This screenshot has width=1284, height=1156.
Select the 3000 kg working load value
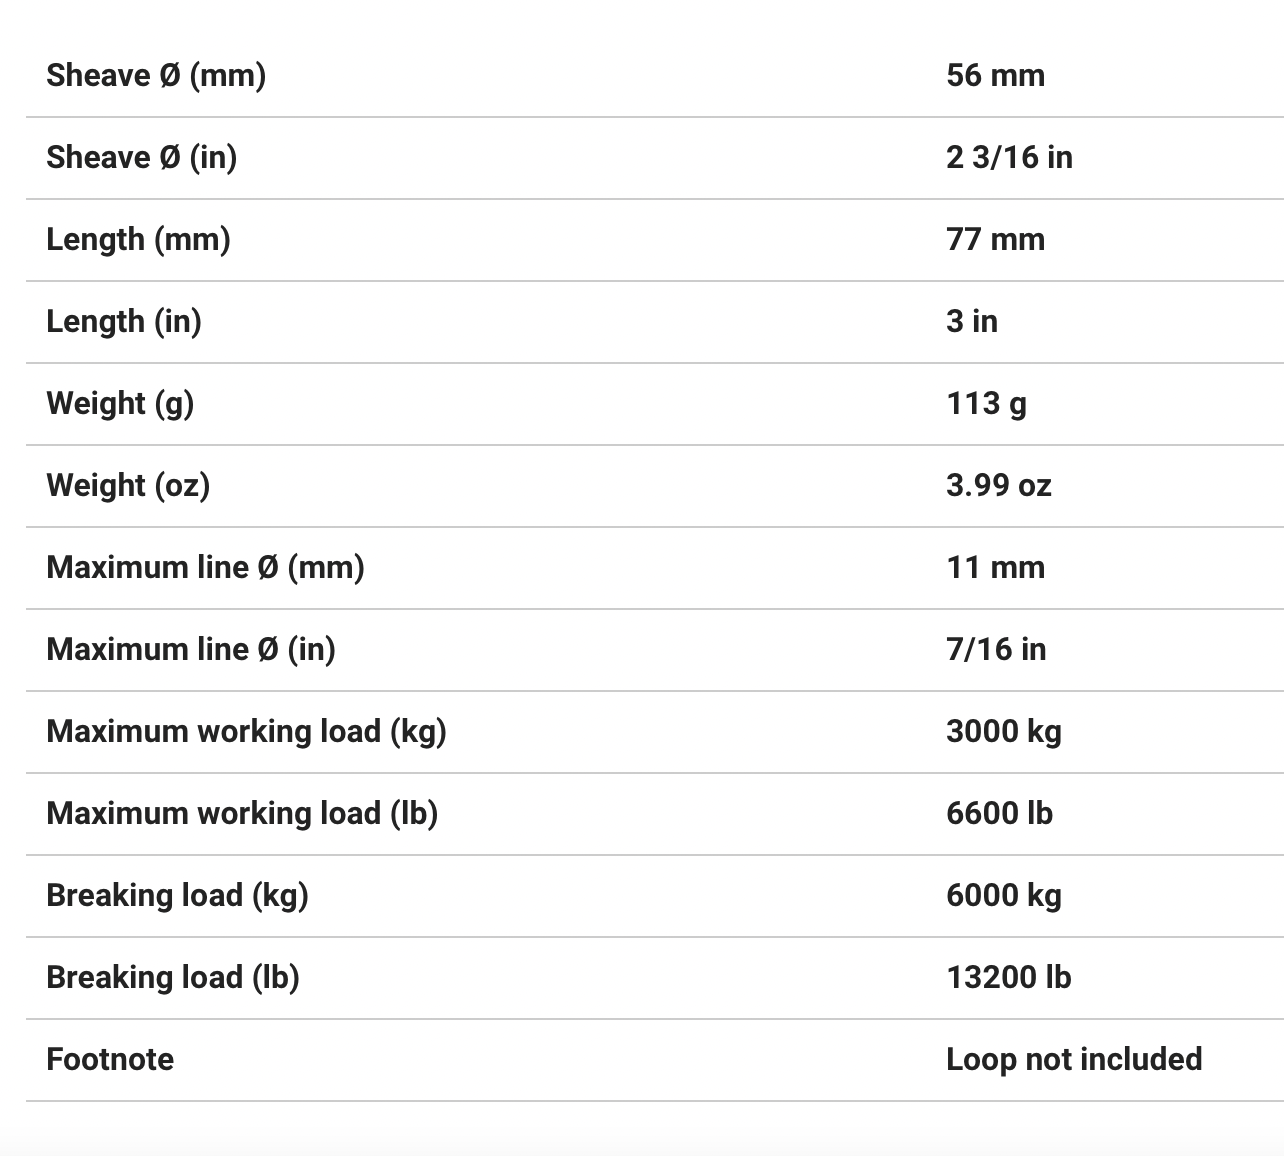click(1003, 731)
